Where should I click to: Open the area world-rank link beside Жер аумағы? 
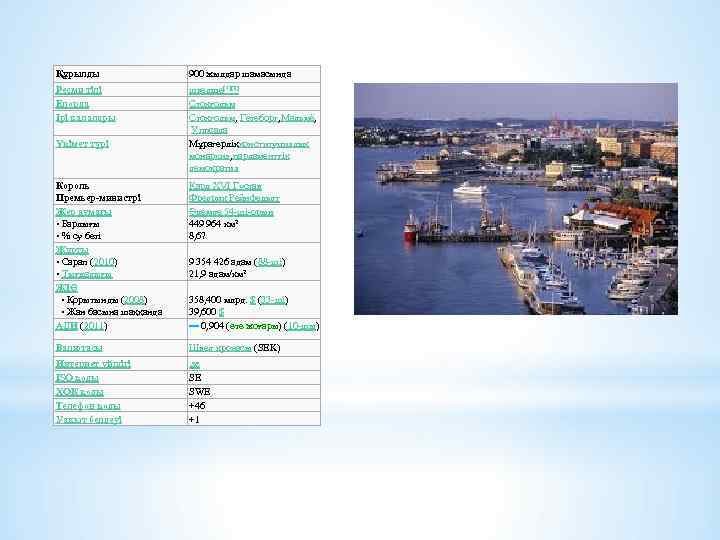pyautogui.click(x=231, y=212)
